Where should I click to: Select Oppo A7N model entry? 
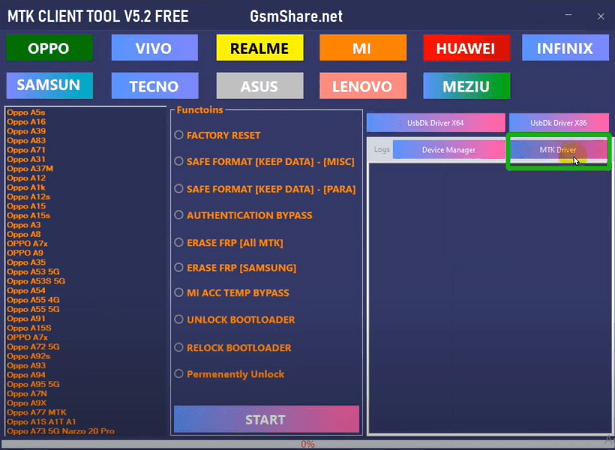pyautogui.click(x=27, y=394)
